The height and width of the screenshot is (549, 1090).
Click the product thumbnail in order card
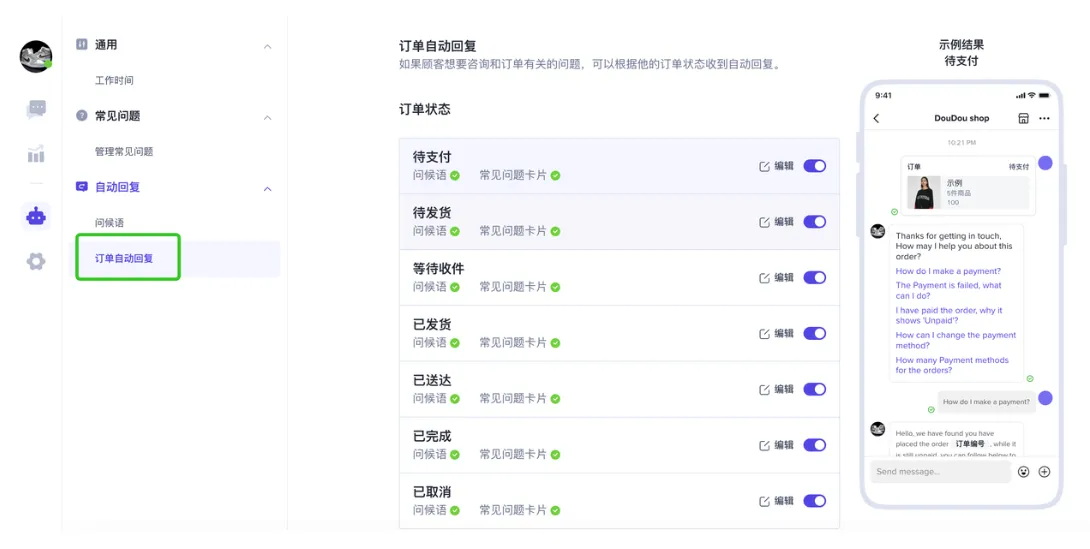pyautogui.click(x=924, y=192)
